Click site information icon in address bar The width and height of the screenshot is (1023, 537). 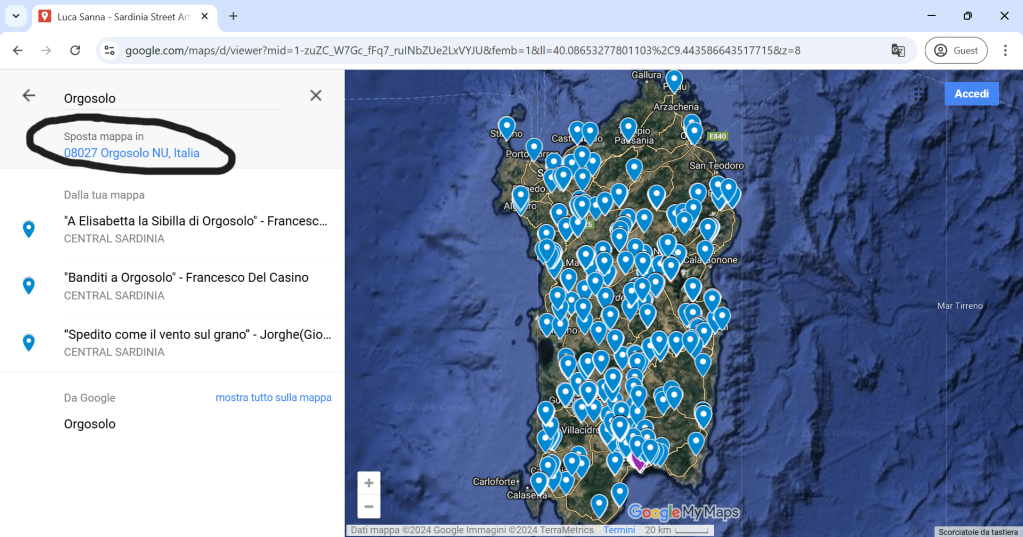point(110,50)
